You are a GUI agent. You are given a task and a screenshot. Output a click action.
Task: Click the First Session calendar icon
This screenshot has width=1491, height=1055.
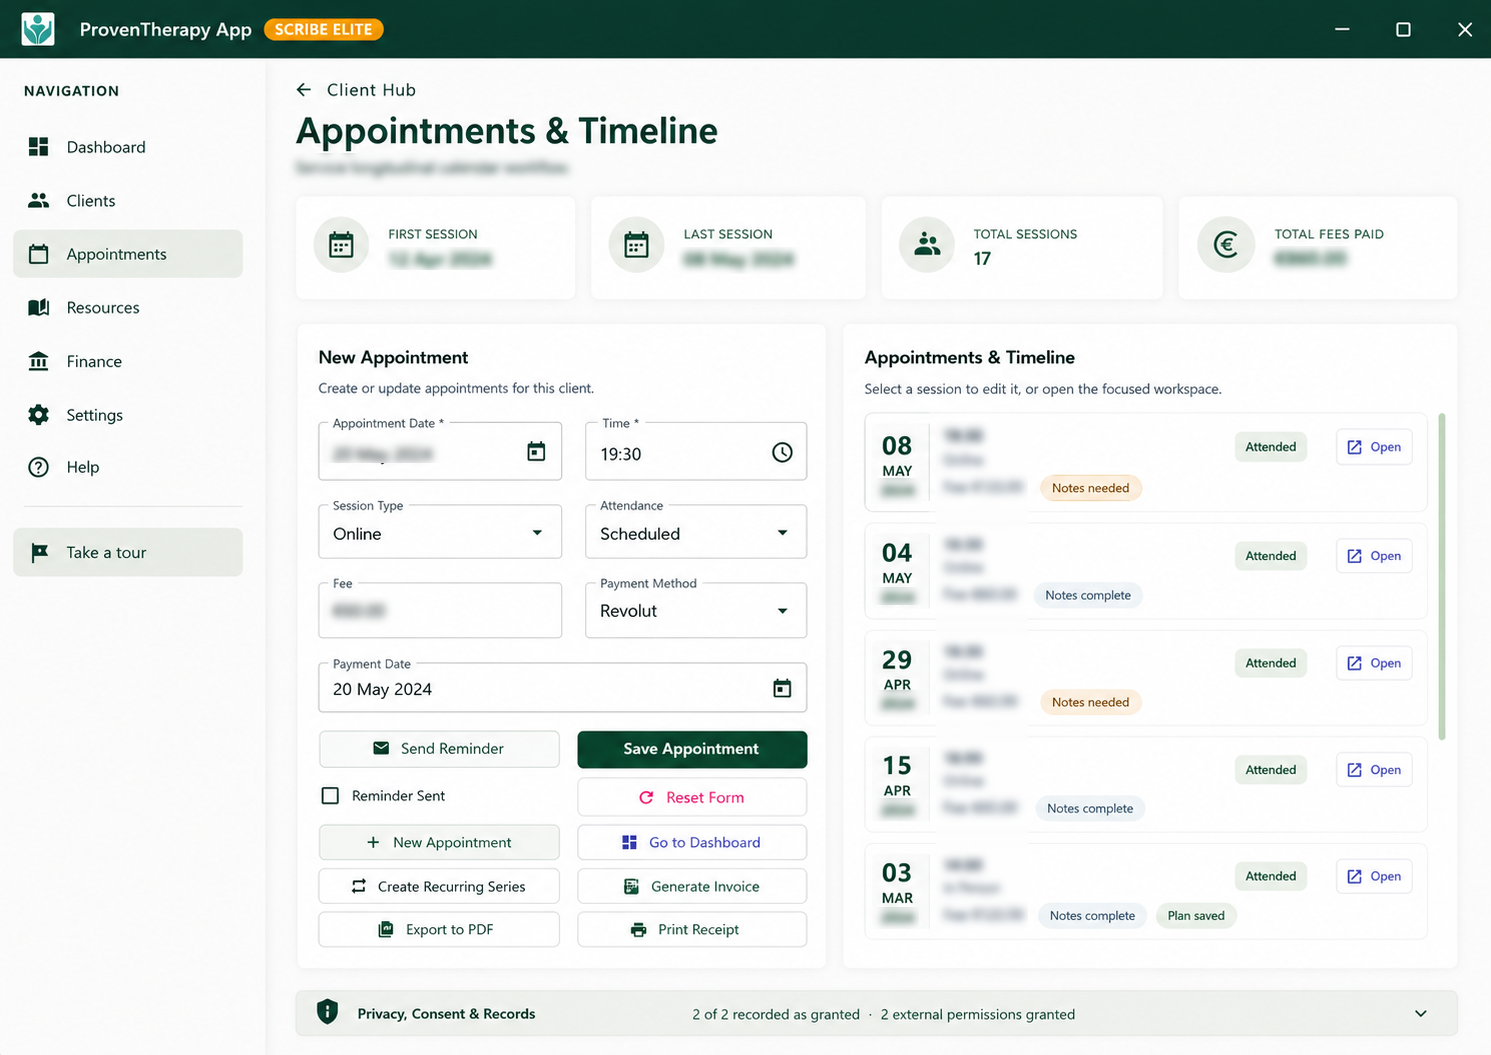[x=341, y=245]
